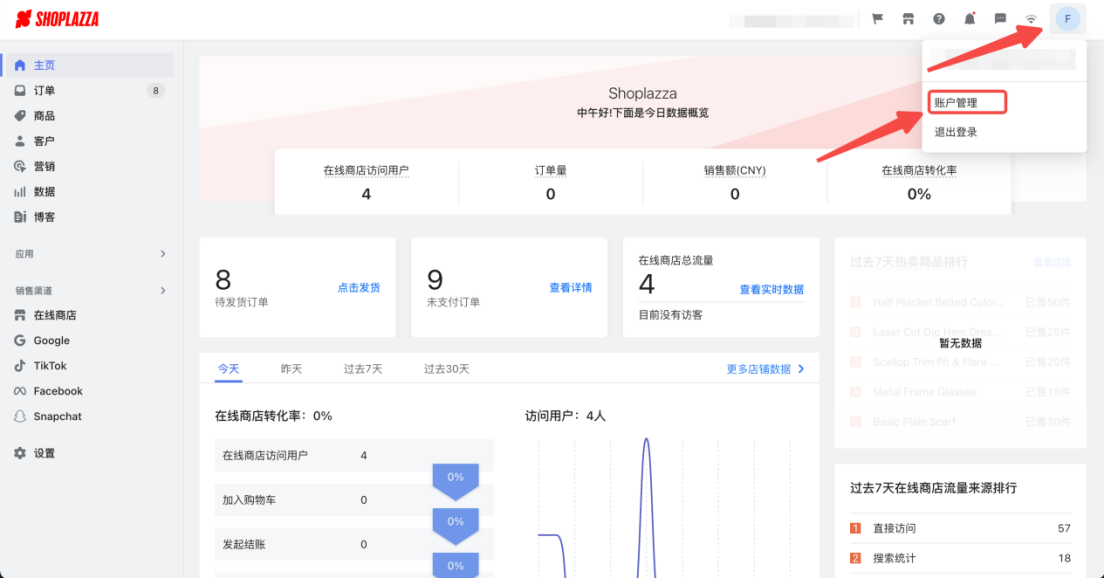Image resolution: width=1104 pixels, height=578 pixels.
Task: Click the 在线商店总流量 heading
Action: 676,260
